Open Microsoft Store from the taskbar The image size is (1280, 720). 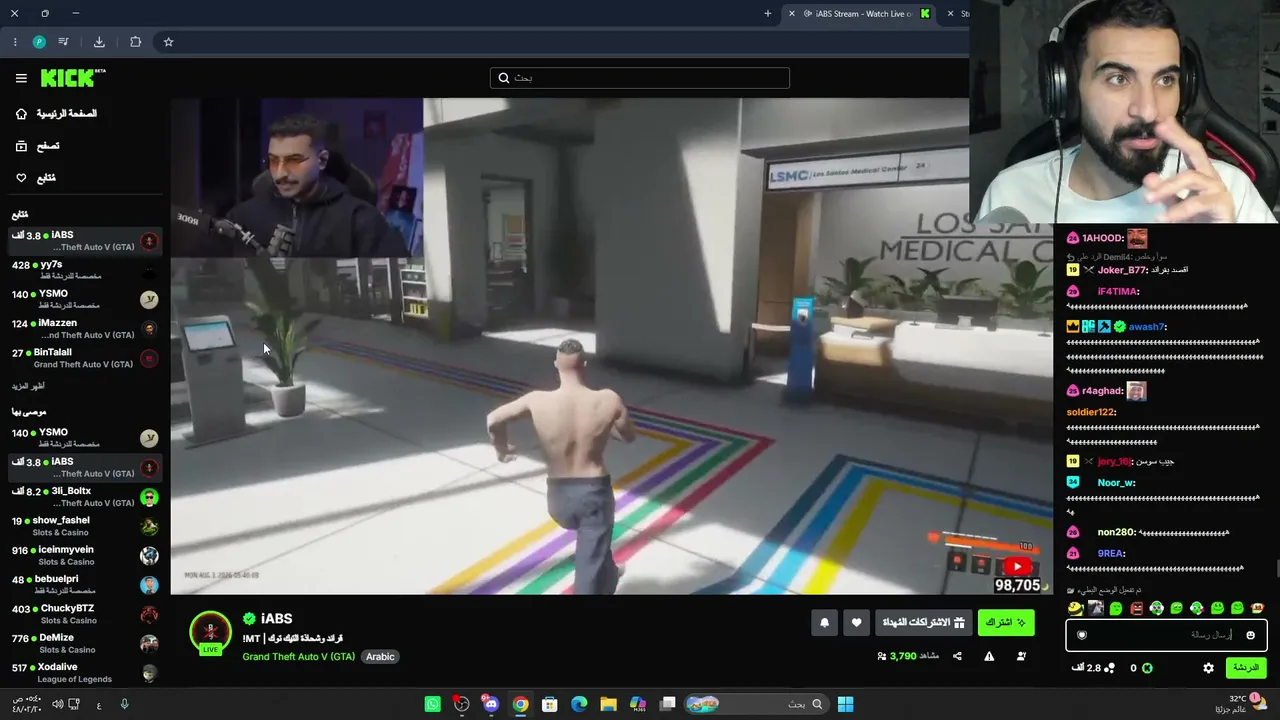[549, 704]
